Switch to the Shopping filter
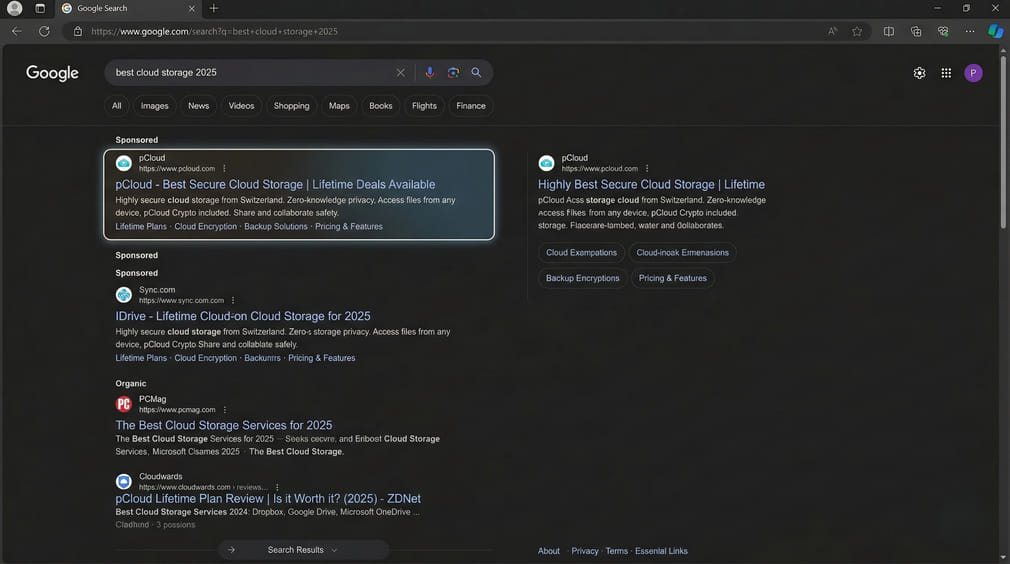This screenshot has height=564, width=1010. click(291, 106)
